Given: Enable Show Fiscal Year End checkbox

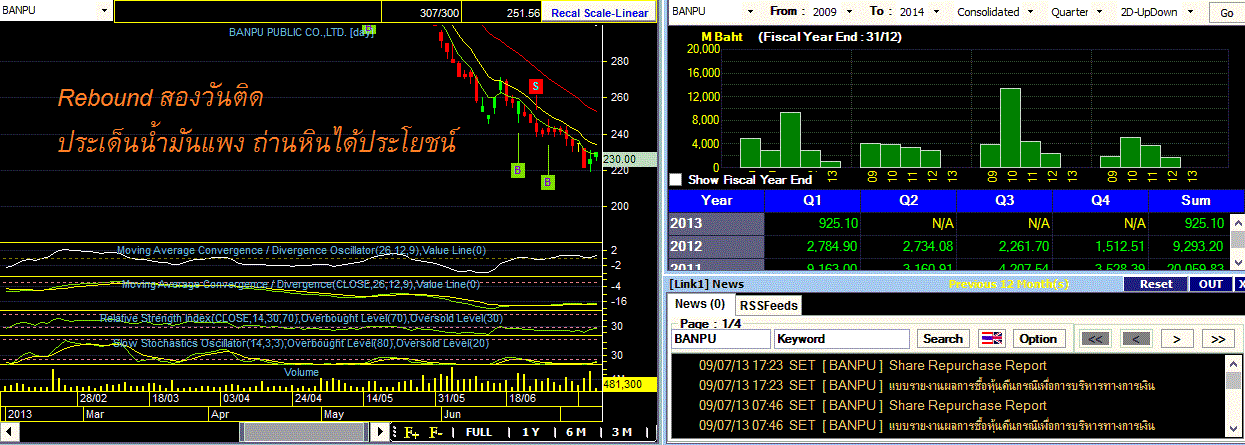Looking at the screenshot, I should 675,180.
